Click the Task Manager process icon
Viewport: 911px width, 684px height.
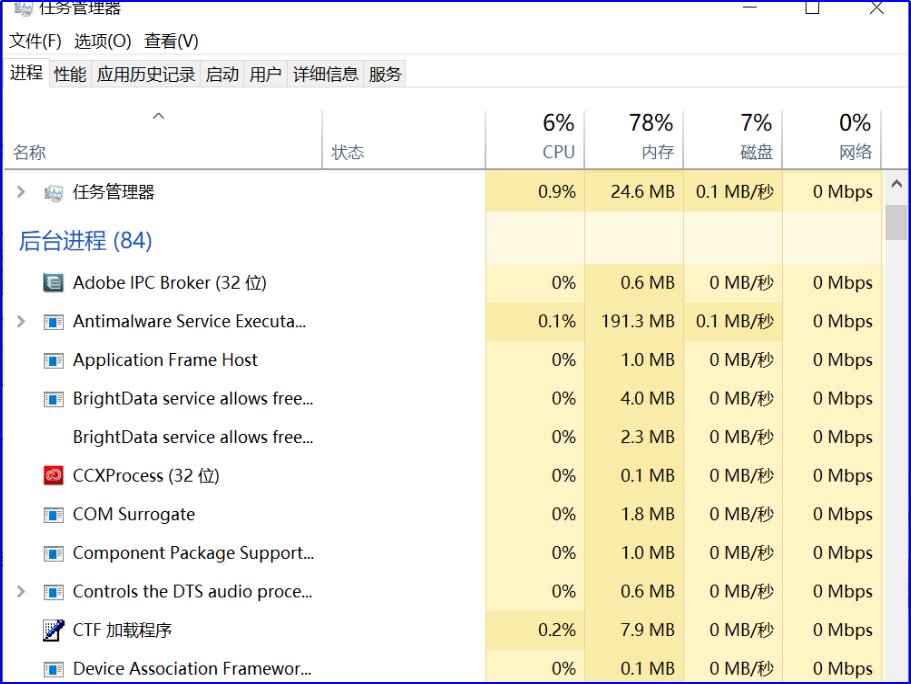coord(54,192)
